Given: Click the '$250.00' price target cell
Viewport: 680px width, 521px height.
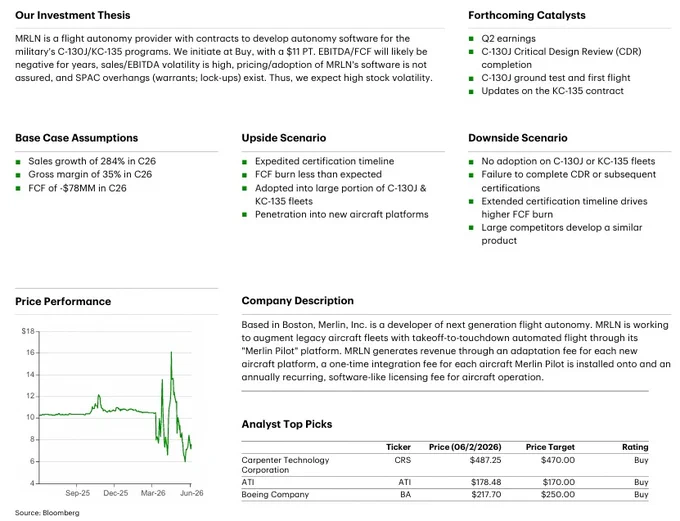Looking at the screenshot, I should pyautogui.click(x=558, y=494).
